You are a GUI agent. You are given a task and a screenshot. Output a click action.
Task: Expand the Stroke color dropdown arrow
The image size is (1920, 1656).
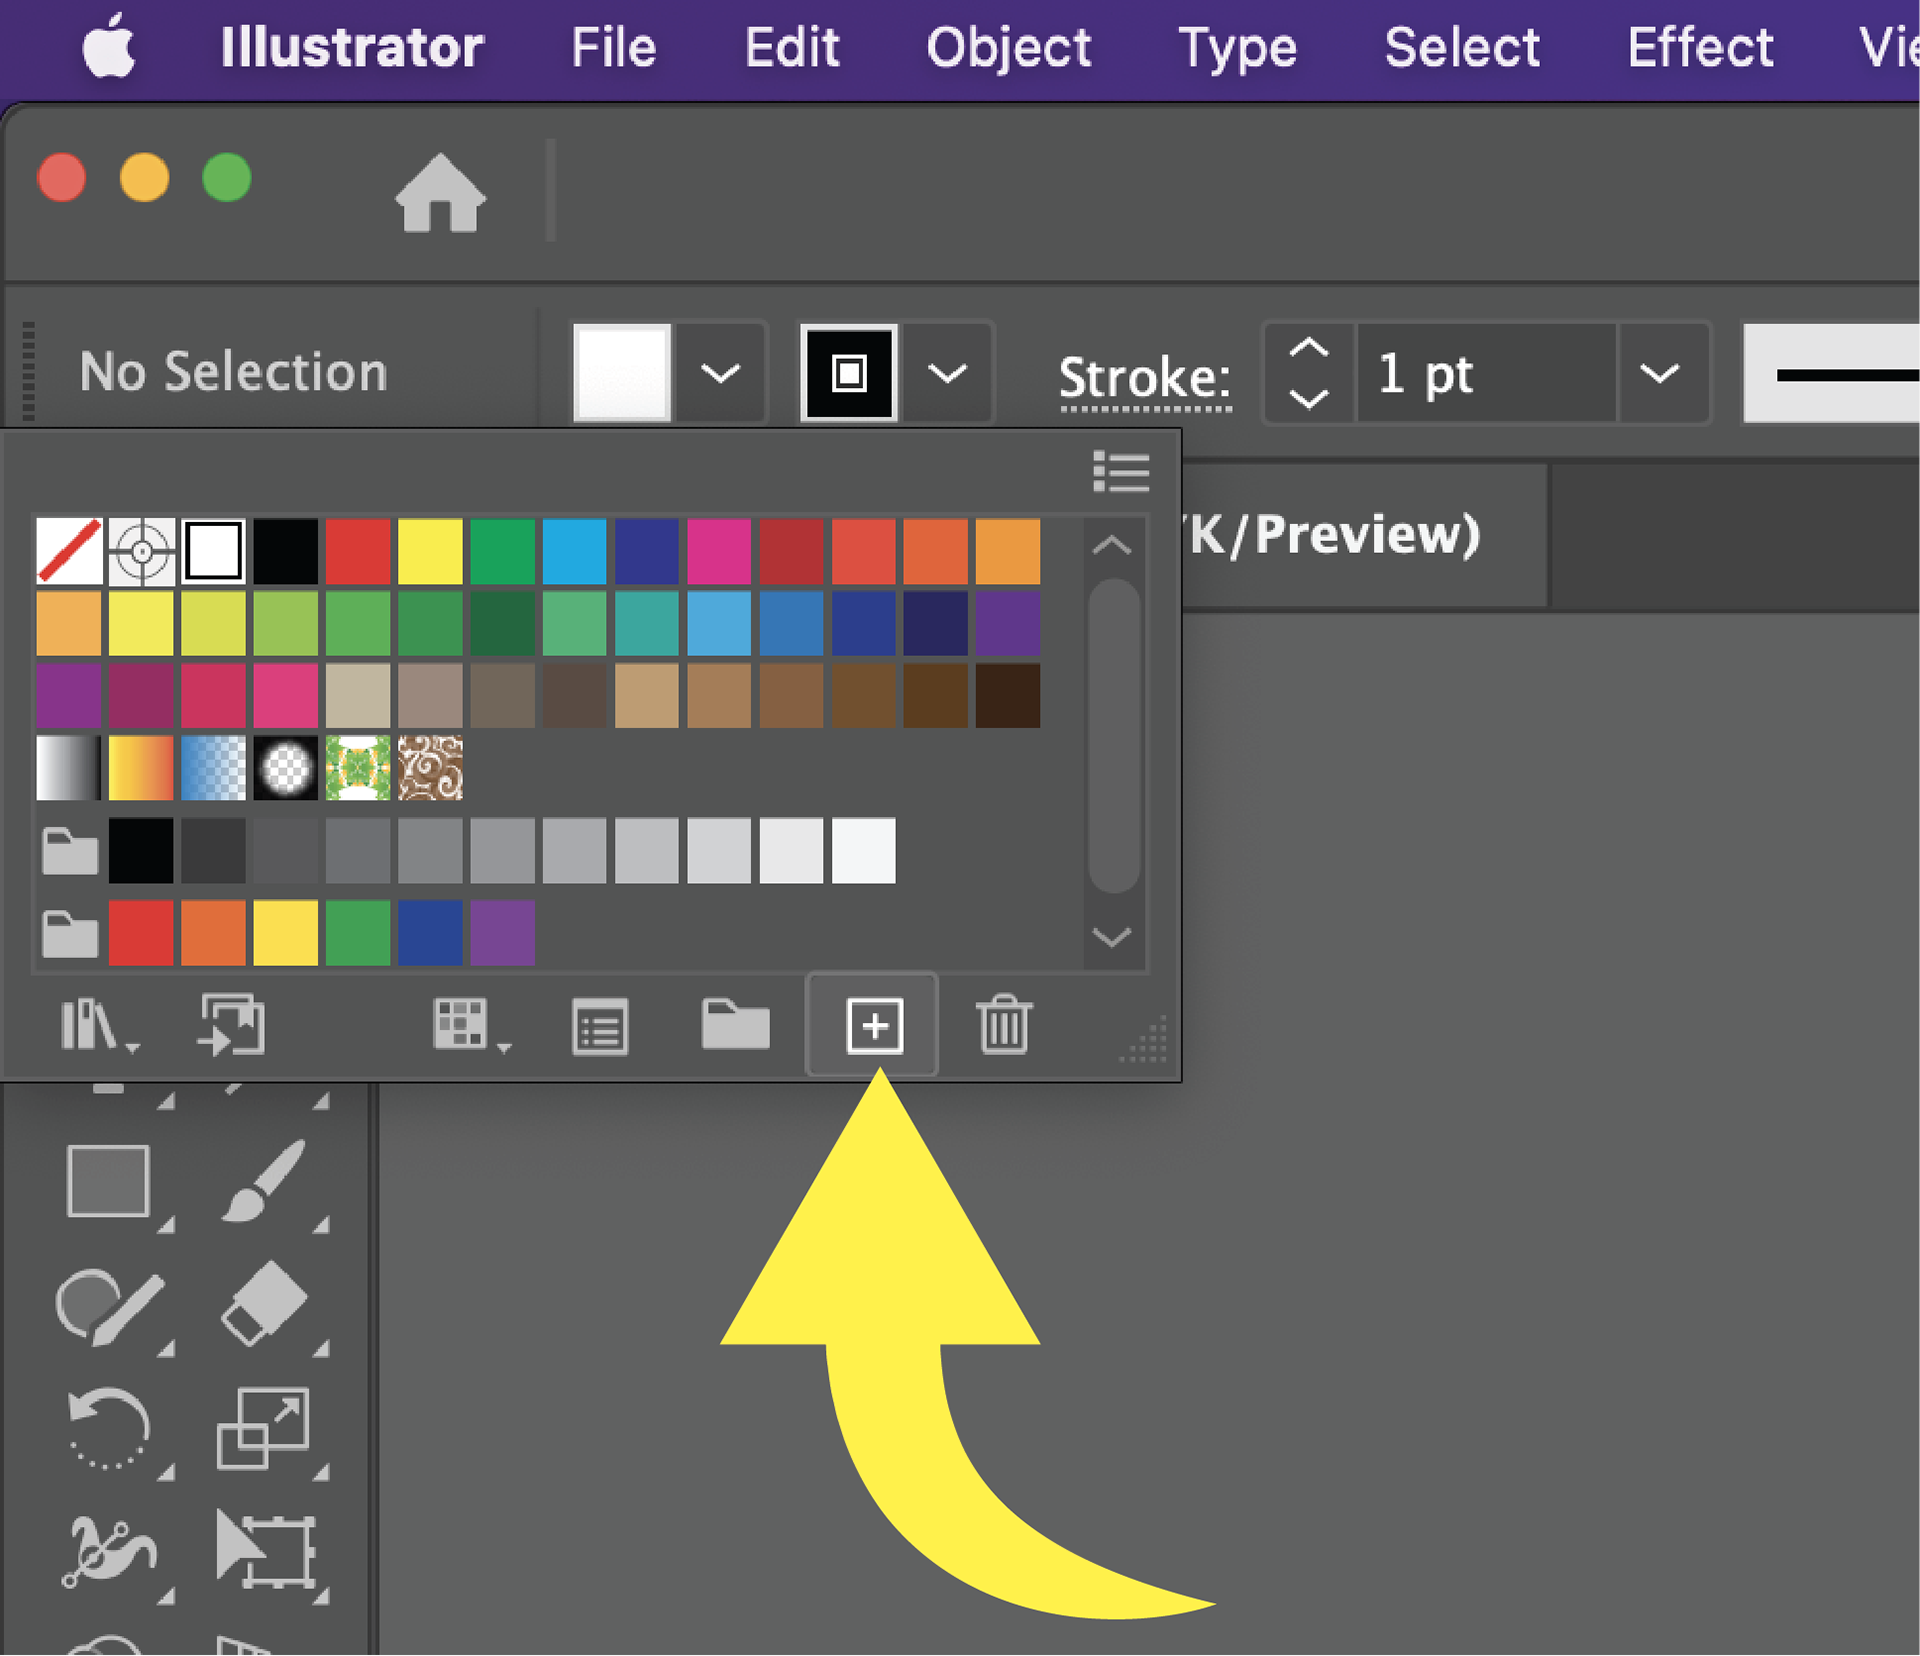947,373
